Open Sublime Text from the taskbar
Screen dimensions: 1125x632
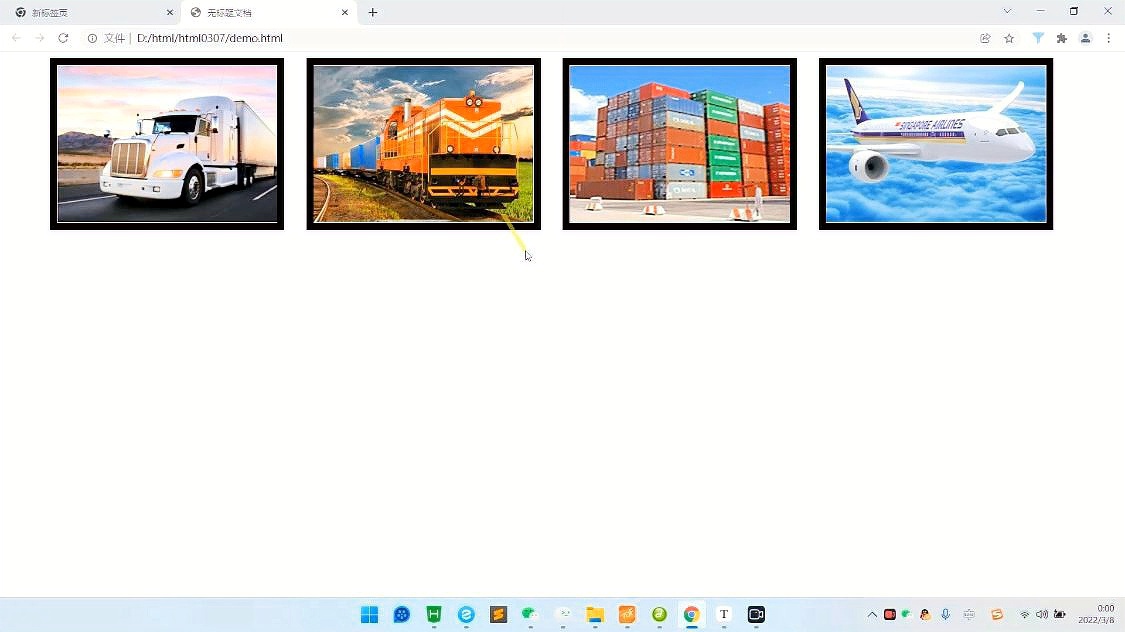point(498,615)
